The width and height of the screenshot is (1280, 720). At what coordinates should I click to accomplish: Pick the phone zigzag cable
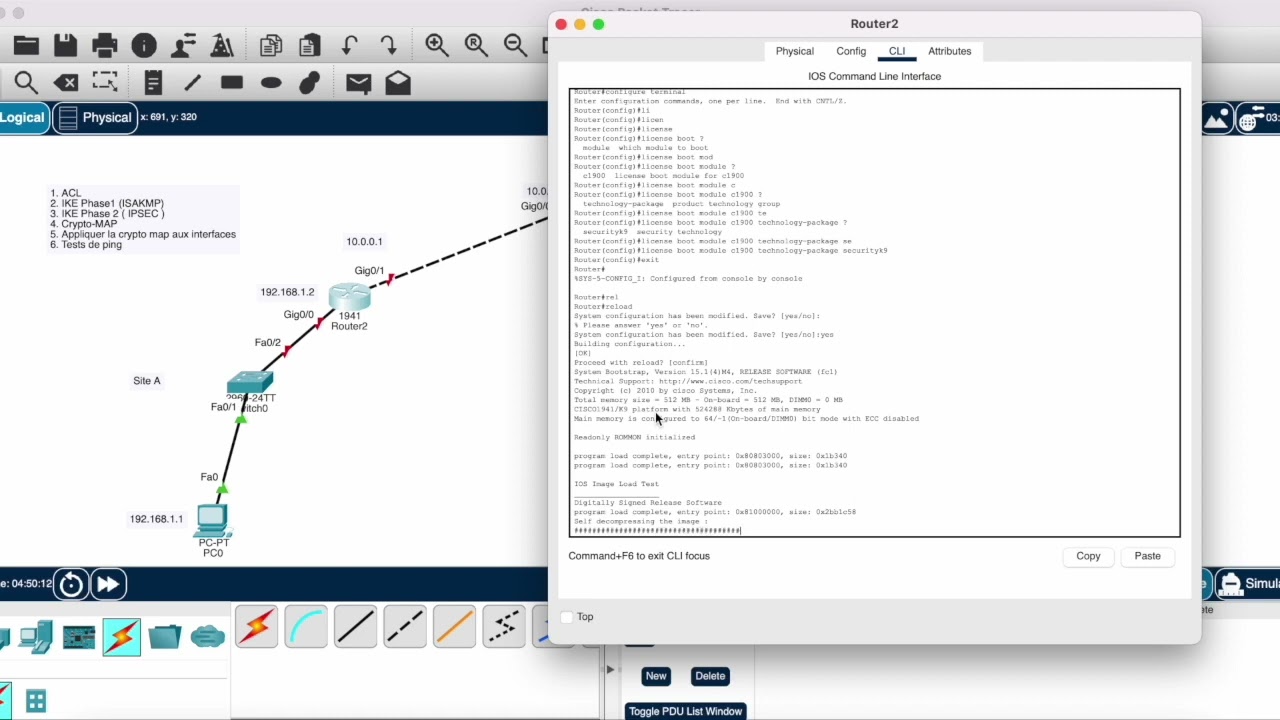pyautogui.click(x=504, y=627)
